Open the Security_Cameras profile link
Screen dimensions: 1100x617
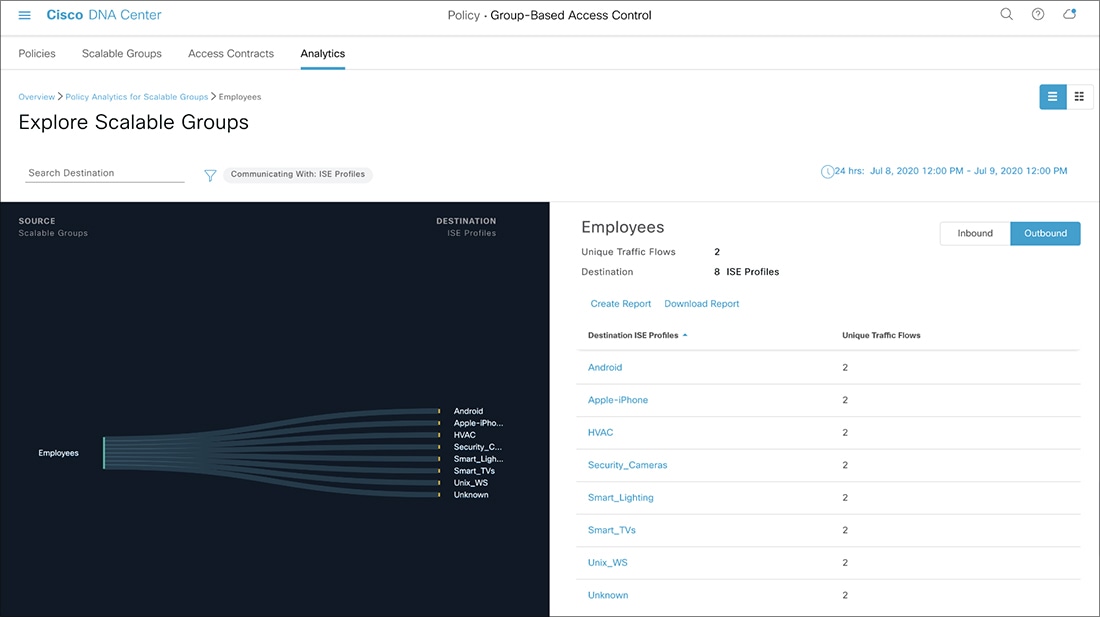click(x=628, y=465)
